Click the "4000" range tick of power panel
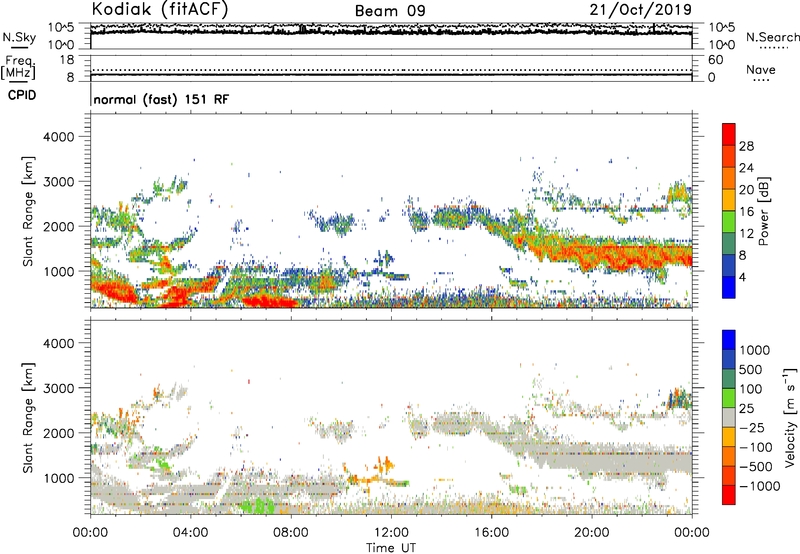800x554 pixels. [x=59, y=137]
